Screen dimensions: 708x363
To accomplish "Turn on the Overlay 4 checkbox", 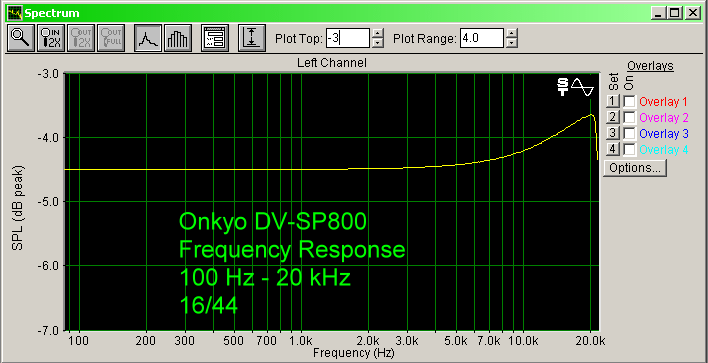I will point(629,149).
